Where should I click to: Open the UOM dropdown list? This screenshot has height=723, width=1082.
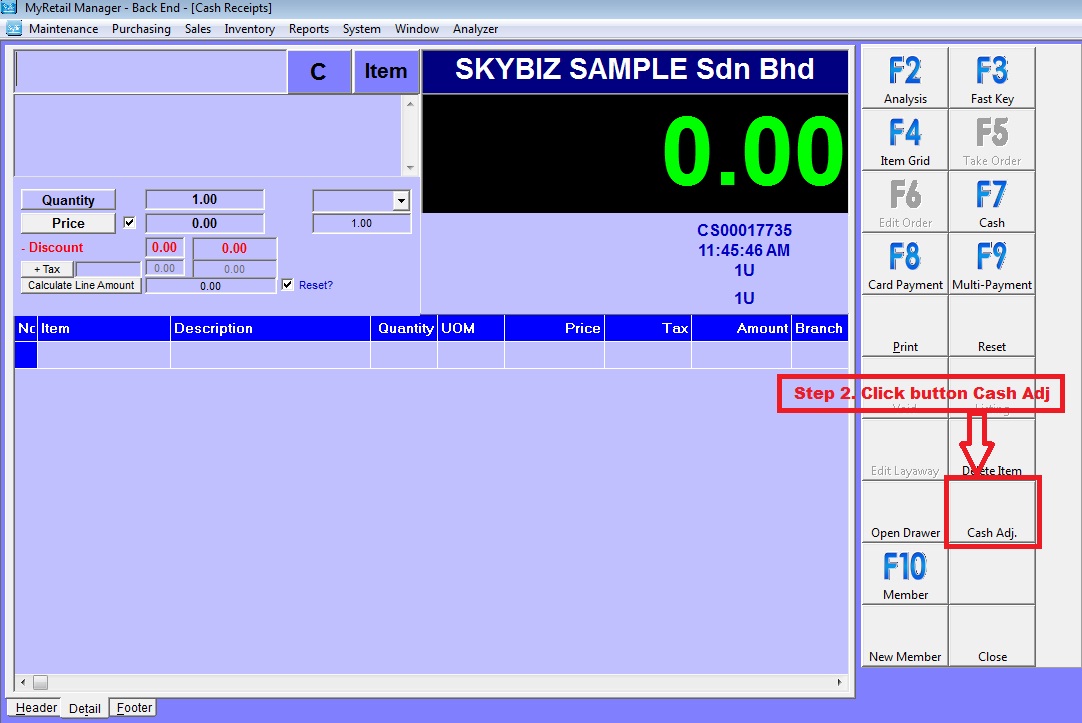(400, 199)
